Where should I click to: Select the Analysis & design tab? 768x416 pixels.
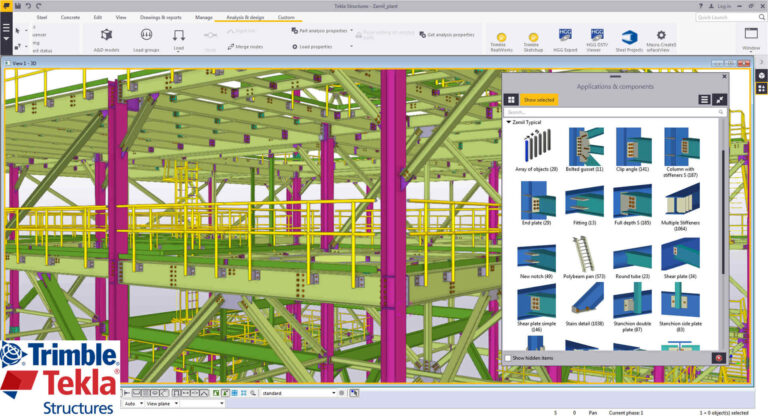(x=245, y=17)
